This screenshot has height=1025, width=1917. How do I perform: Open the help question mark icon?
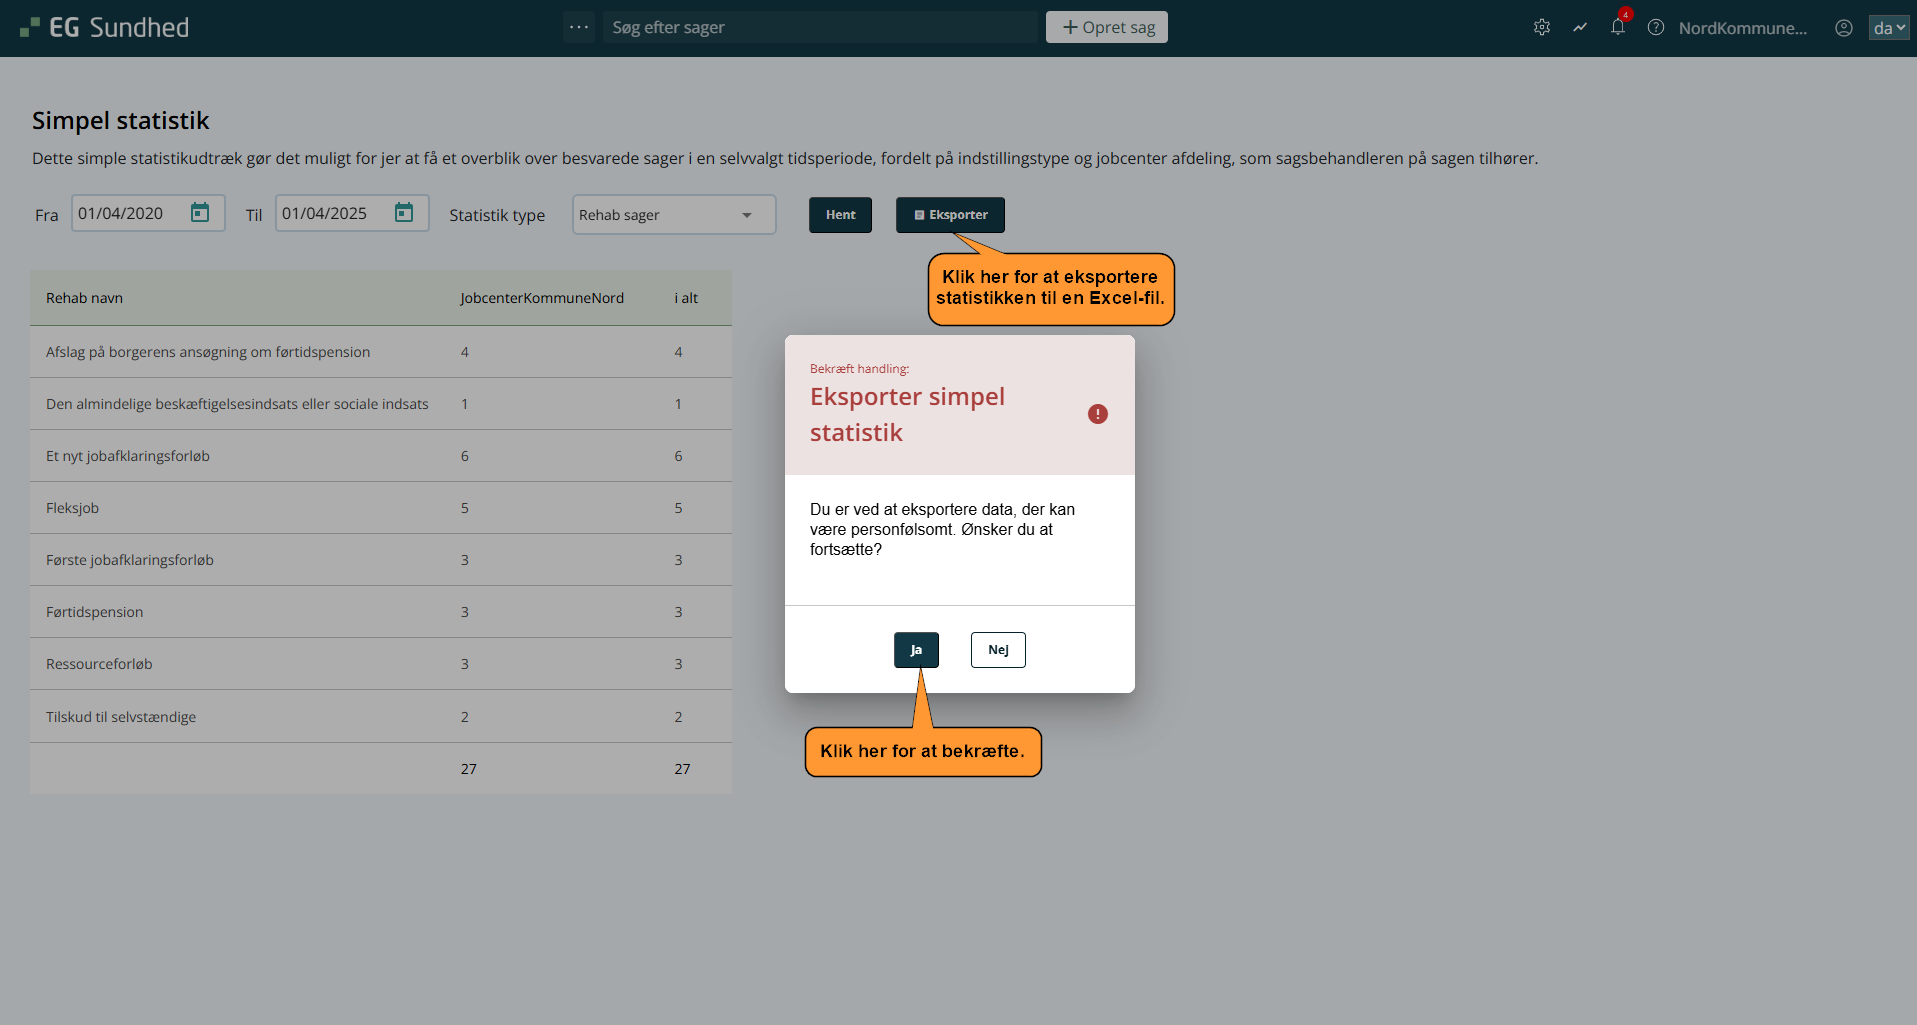coord(1655,28)
